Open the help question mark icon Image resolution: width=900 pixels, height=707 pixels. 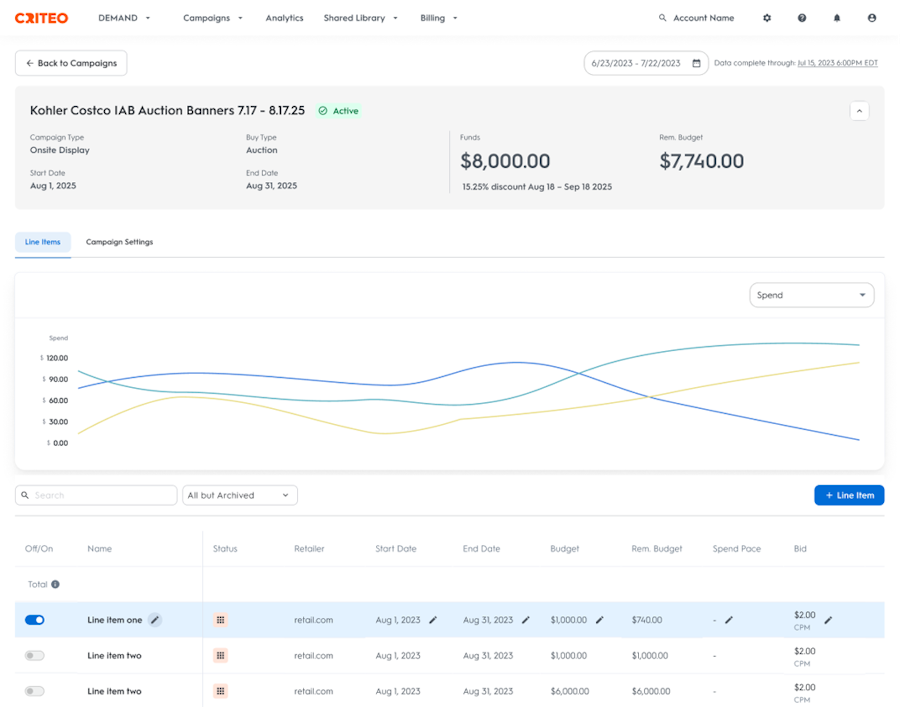(x=802, y=18)
